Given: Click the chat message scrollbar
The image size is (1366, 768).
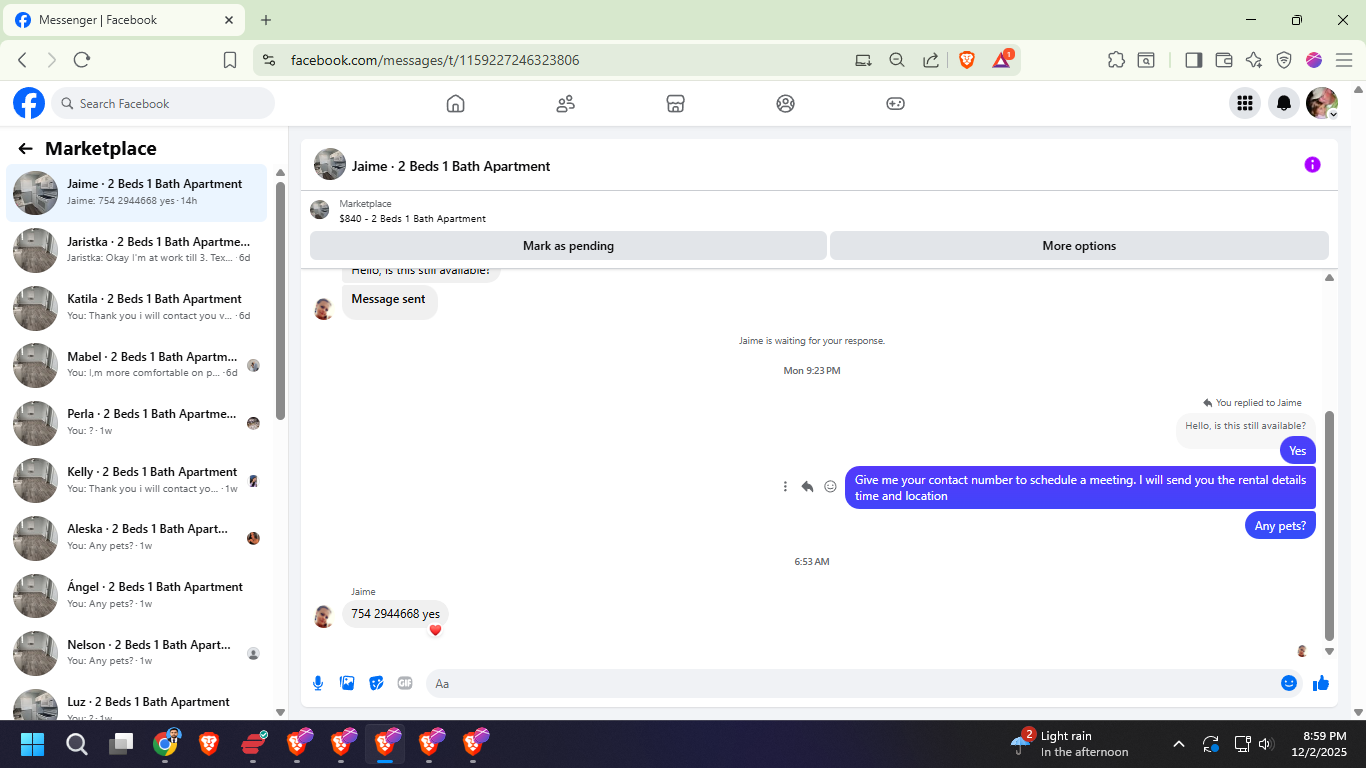Looking at the screenshot, I should click(1329, 525).
